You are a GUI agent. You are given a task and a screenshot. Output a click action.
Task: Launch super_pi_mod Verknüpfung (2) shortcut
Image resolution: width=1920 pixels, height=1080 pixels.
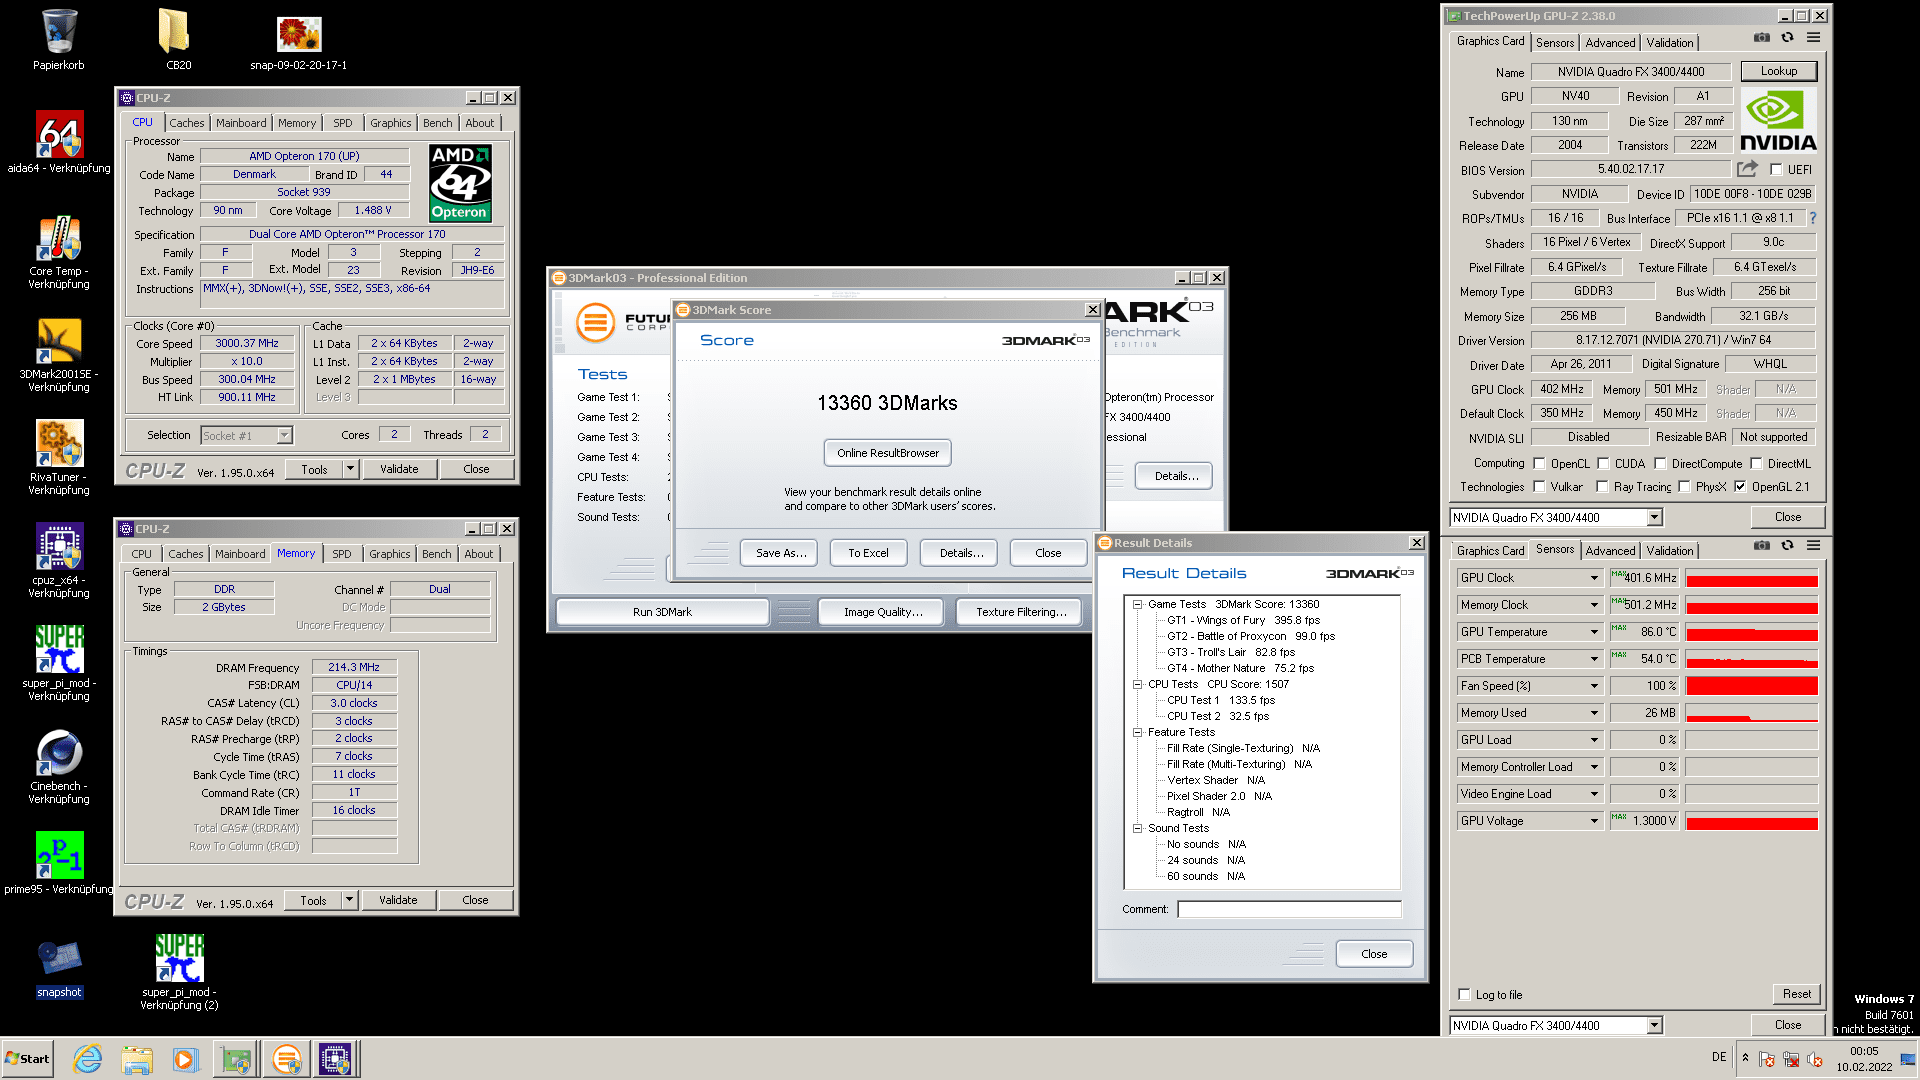point(179,972)
